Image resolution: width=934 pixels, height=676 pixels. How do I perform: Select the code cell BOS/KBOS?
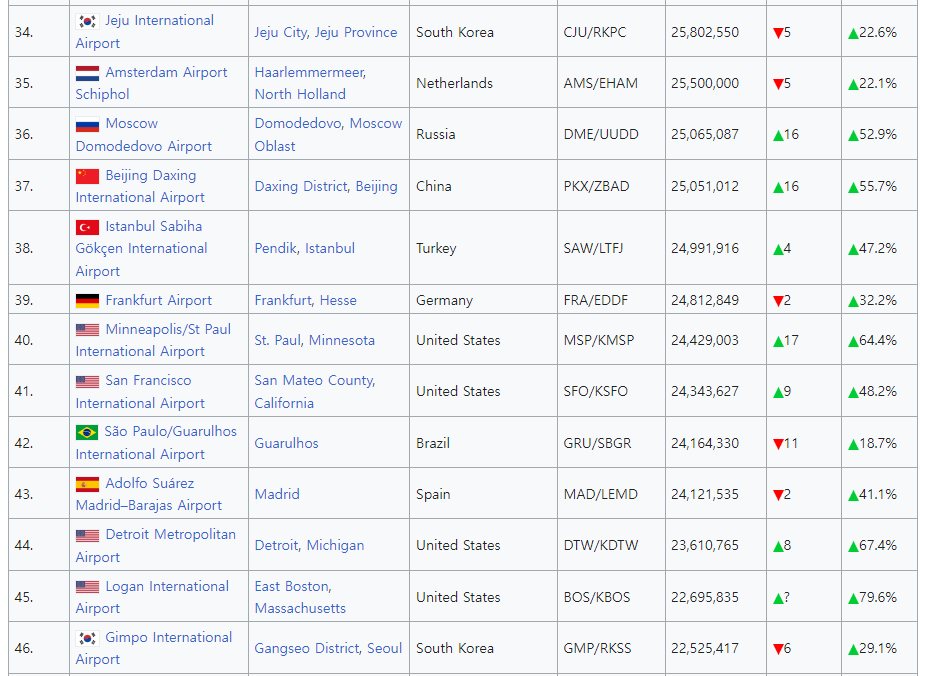coord(597,597)
